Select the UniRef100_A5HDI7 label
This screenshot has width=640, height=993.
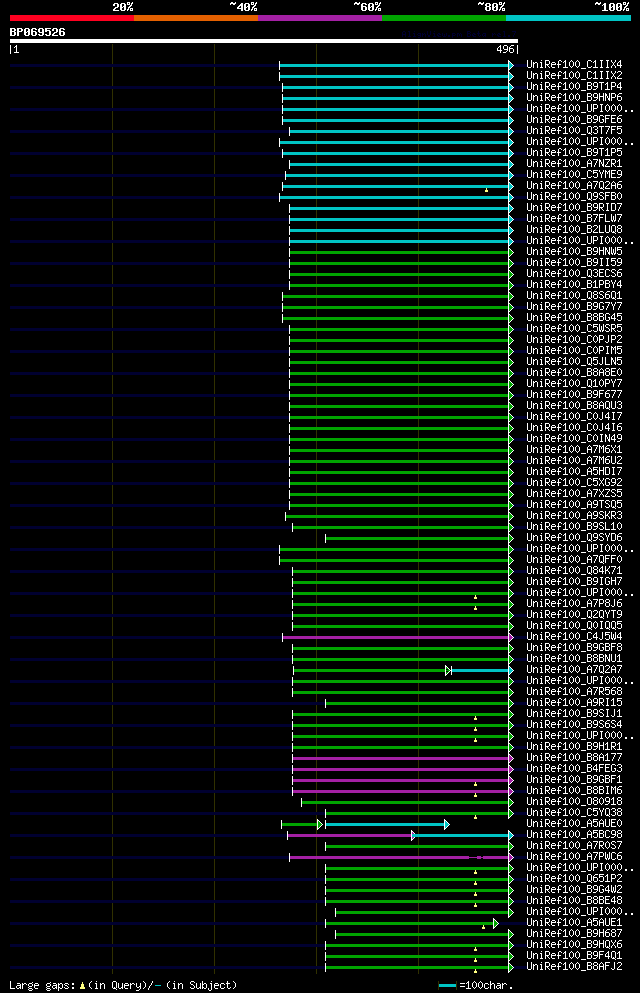pos(574,472)
